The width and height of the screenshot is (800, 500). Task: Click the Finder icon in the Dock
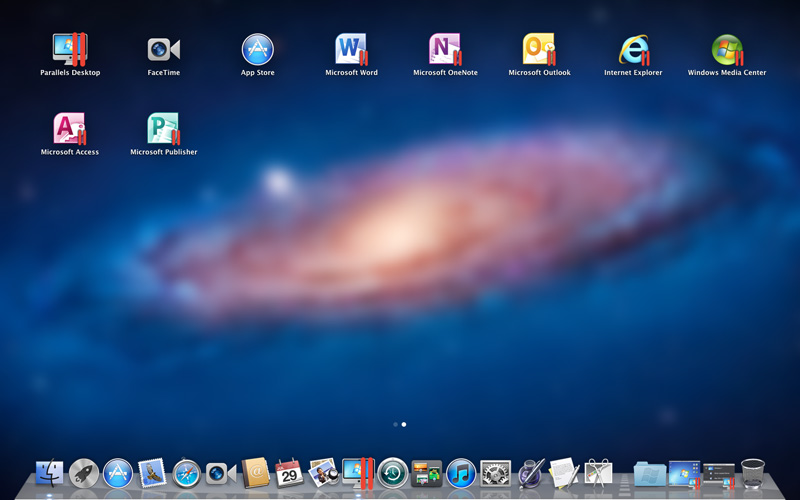(49, 473)
